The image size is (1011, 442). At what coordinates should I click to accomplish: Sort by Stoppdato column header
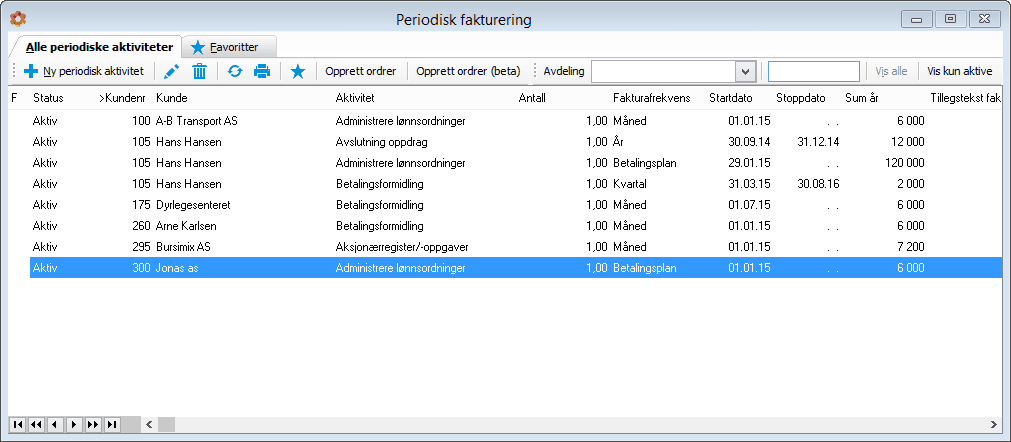801,98
